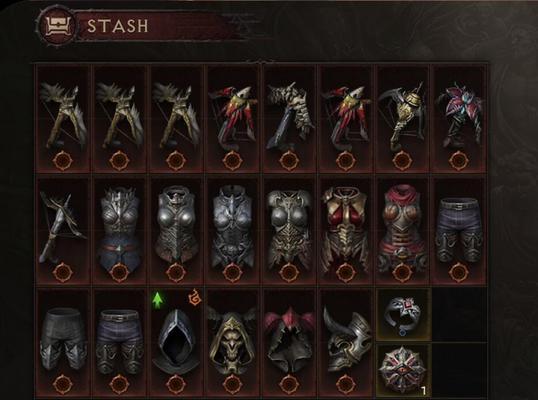The height and width of the screenshot is (400, 538).
Task: Select the bone-spiked crossbow
Action: point(290,119)
